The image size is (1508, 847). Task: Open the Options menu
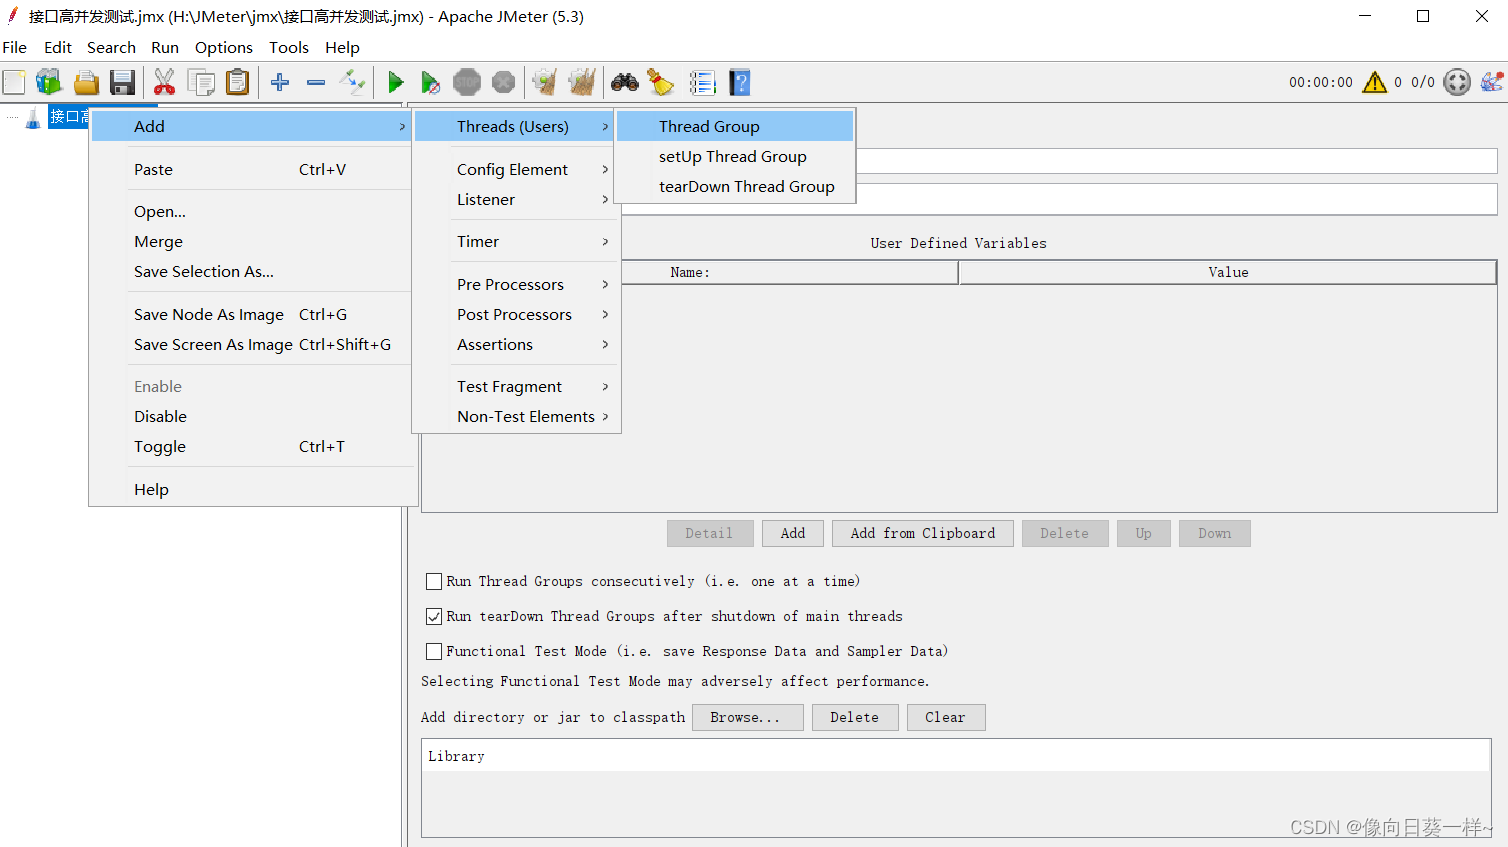[224, 47]
